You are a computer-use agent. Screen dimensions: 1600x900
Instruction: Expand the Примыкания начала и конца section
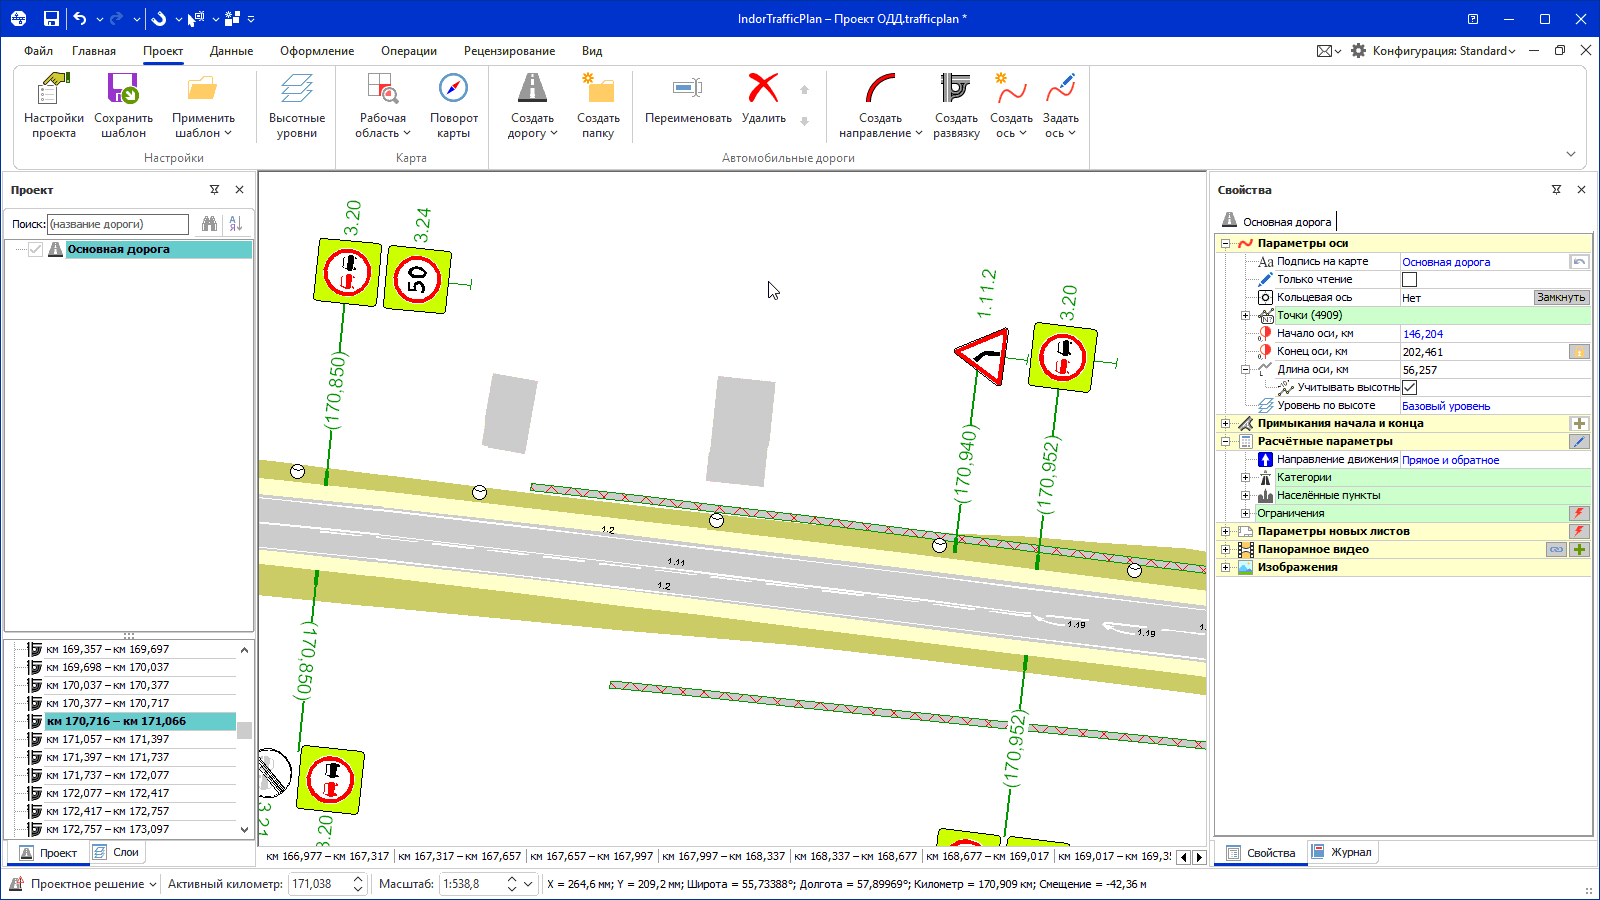point(1225,424)
